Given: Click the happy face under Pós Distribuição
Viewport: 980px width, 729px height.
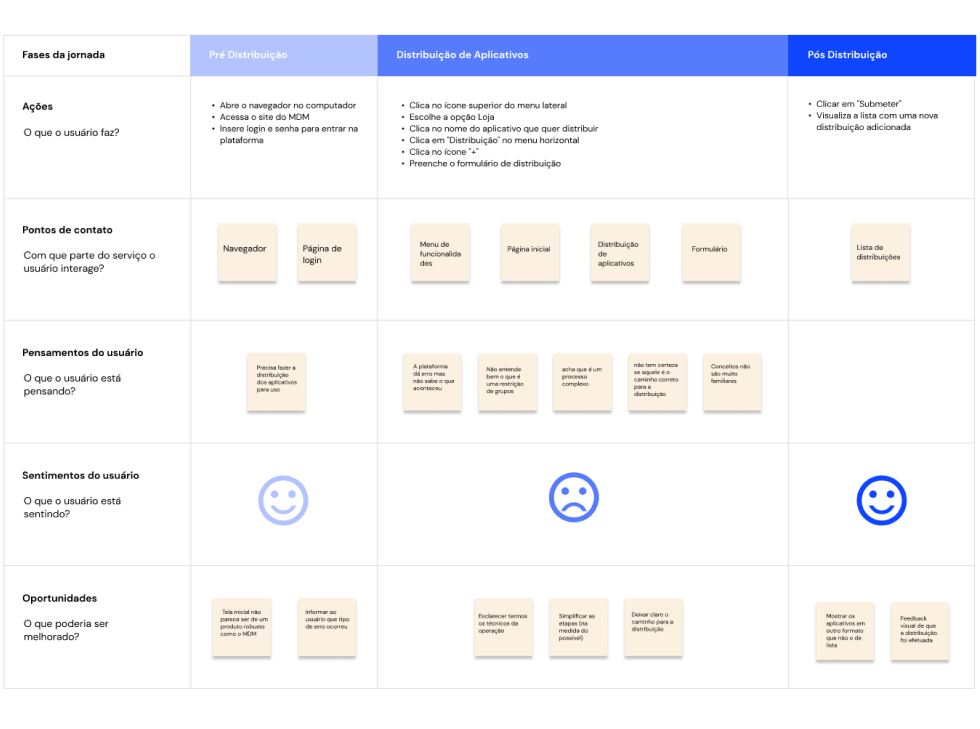Looking at the screenshot, I should [882, 499].
